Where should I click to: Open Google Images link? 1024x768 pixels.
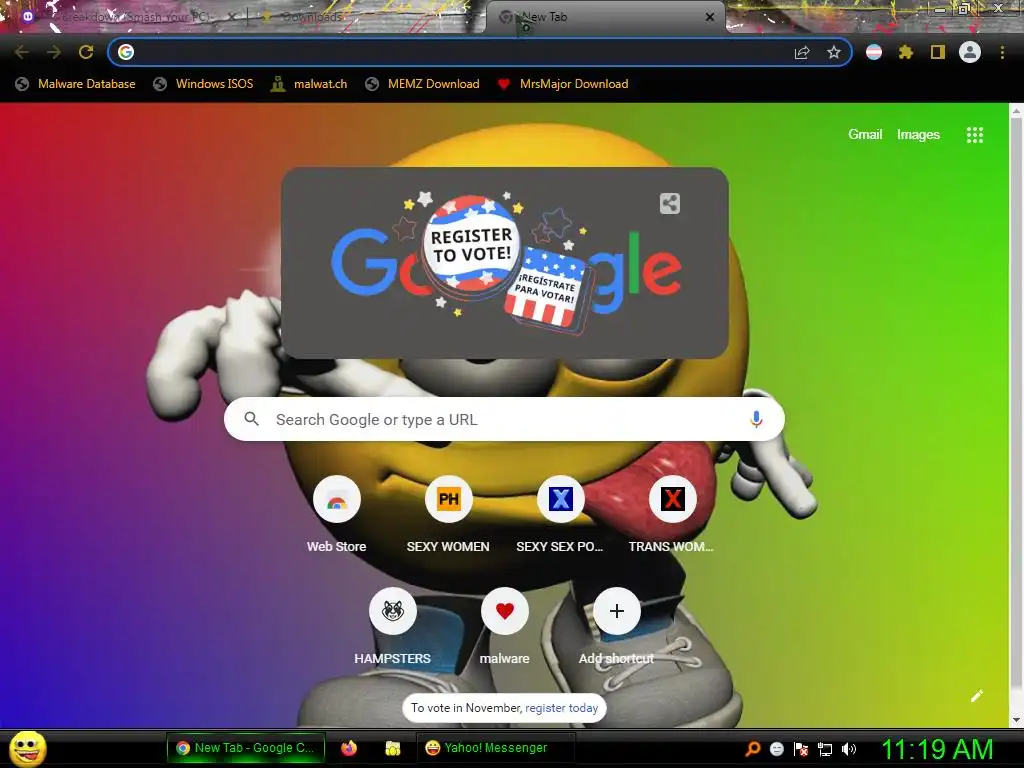pyautogui.click(x=918, y=135)
